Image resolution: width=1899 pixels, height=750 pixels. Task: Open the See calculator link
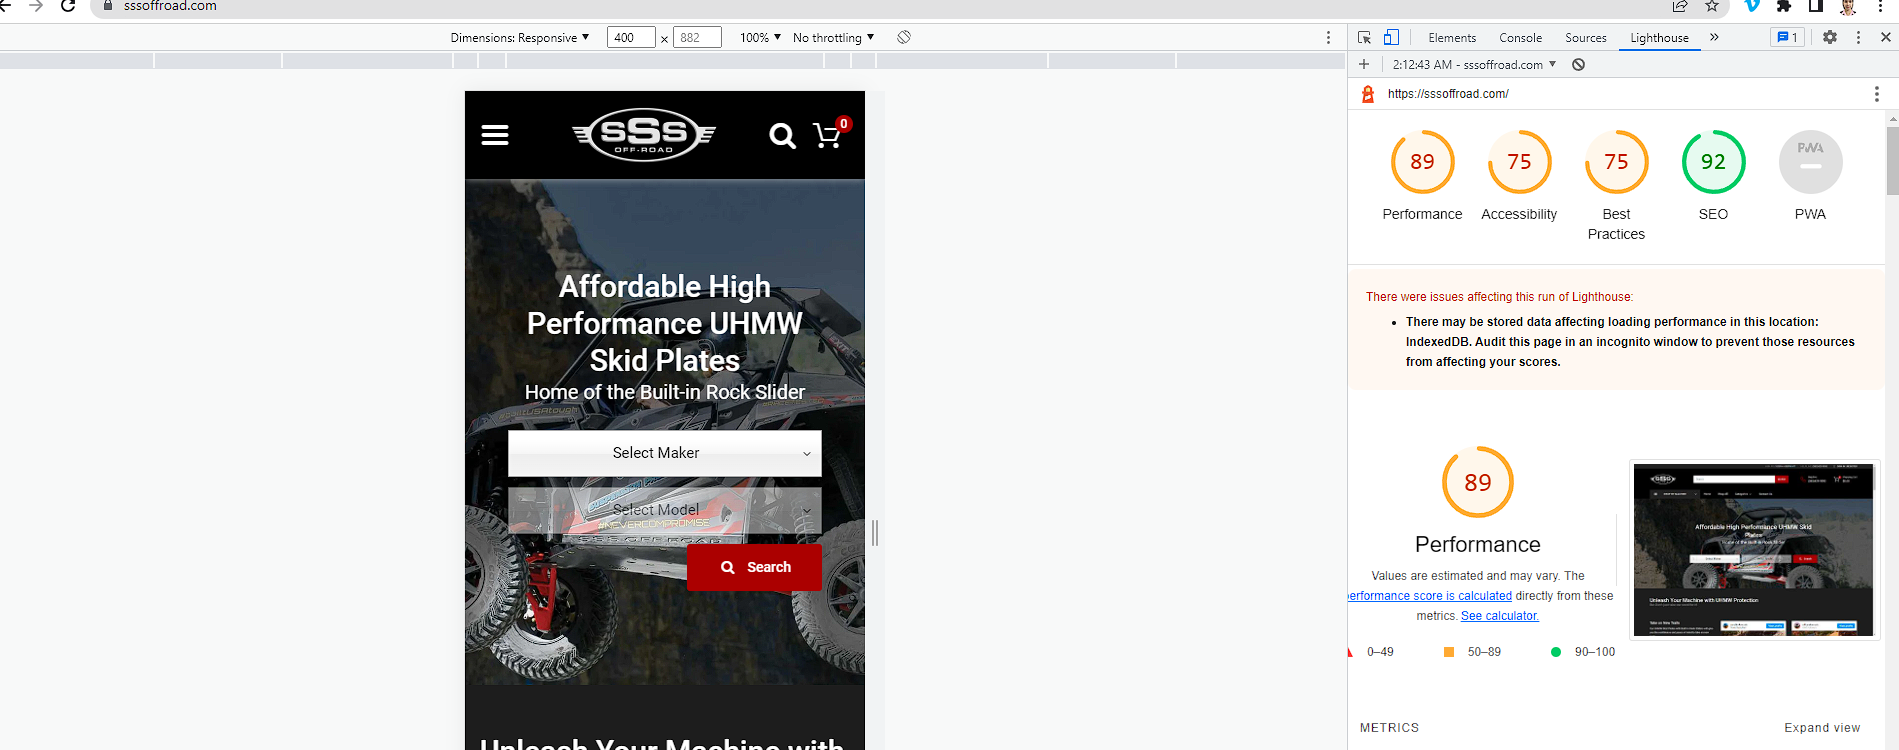click(1500, 616)
